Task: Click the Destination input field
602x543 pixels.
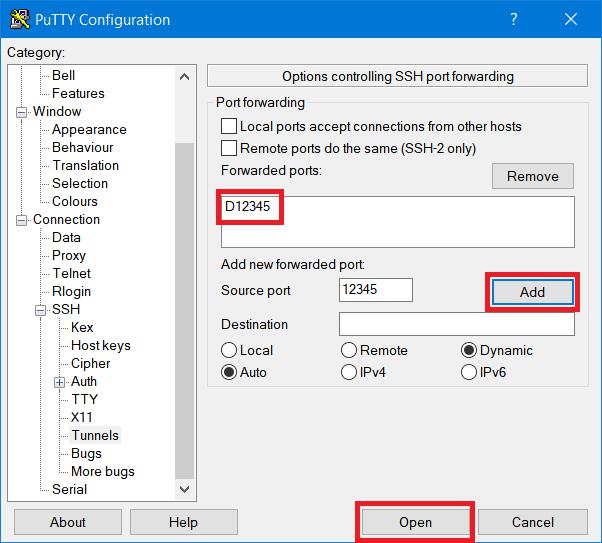Action: pos(456,324)
